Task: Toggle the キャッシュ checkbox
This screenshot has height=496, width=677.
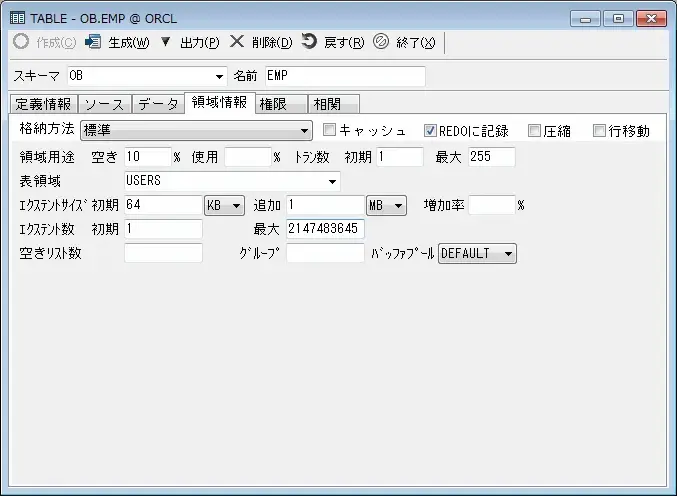Action: click(x=329, y=130)
